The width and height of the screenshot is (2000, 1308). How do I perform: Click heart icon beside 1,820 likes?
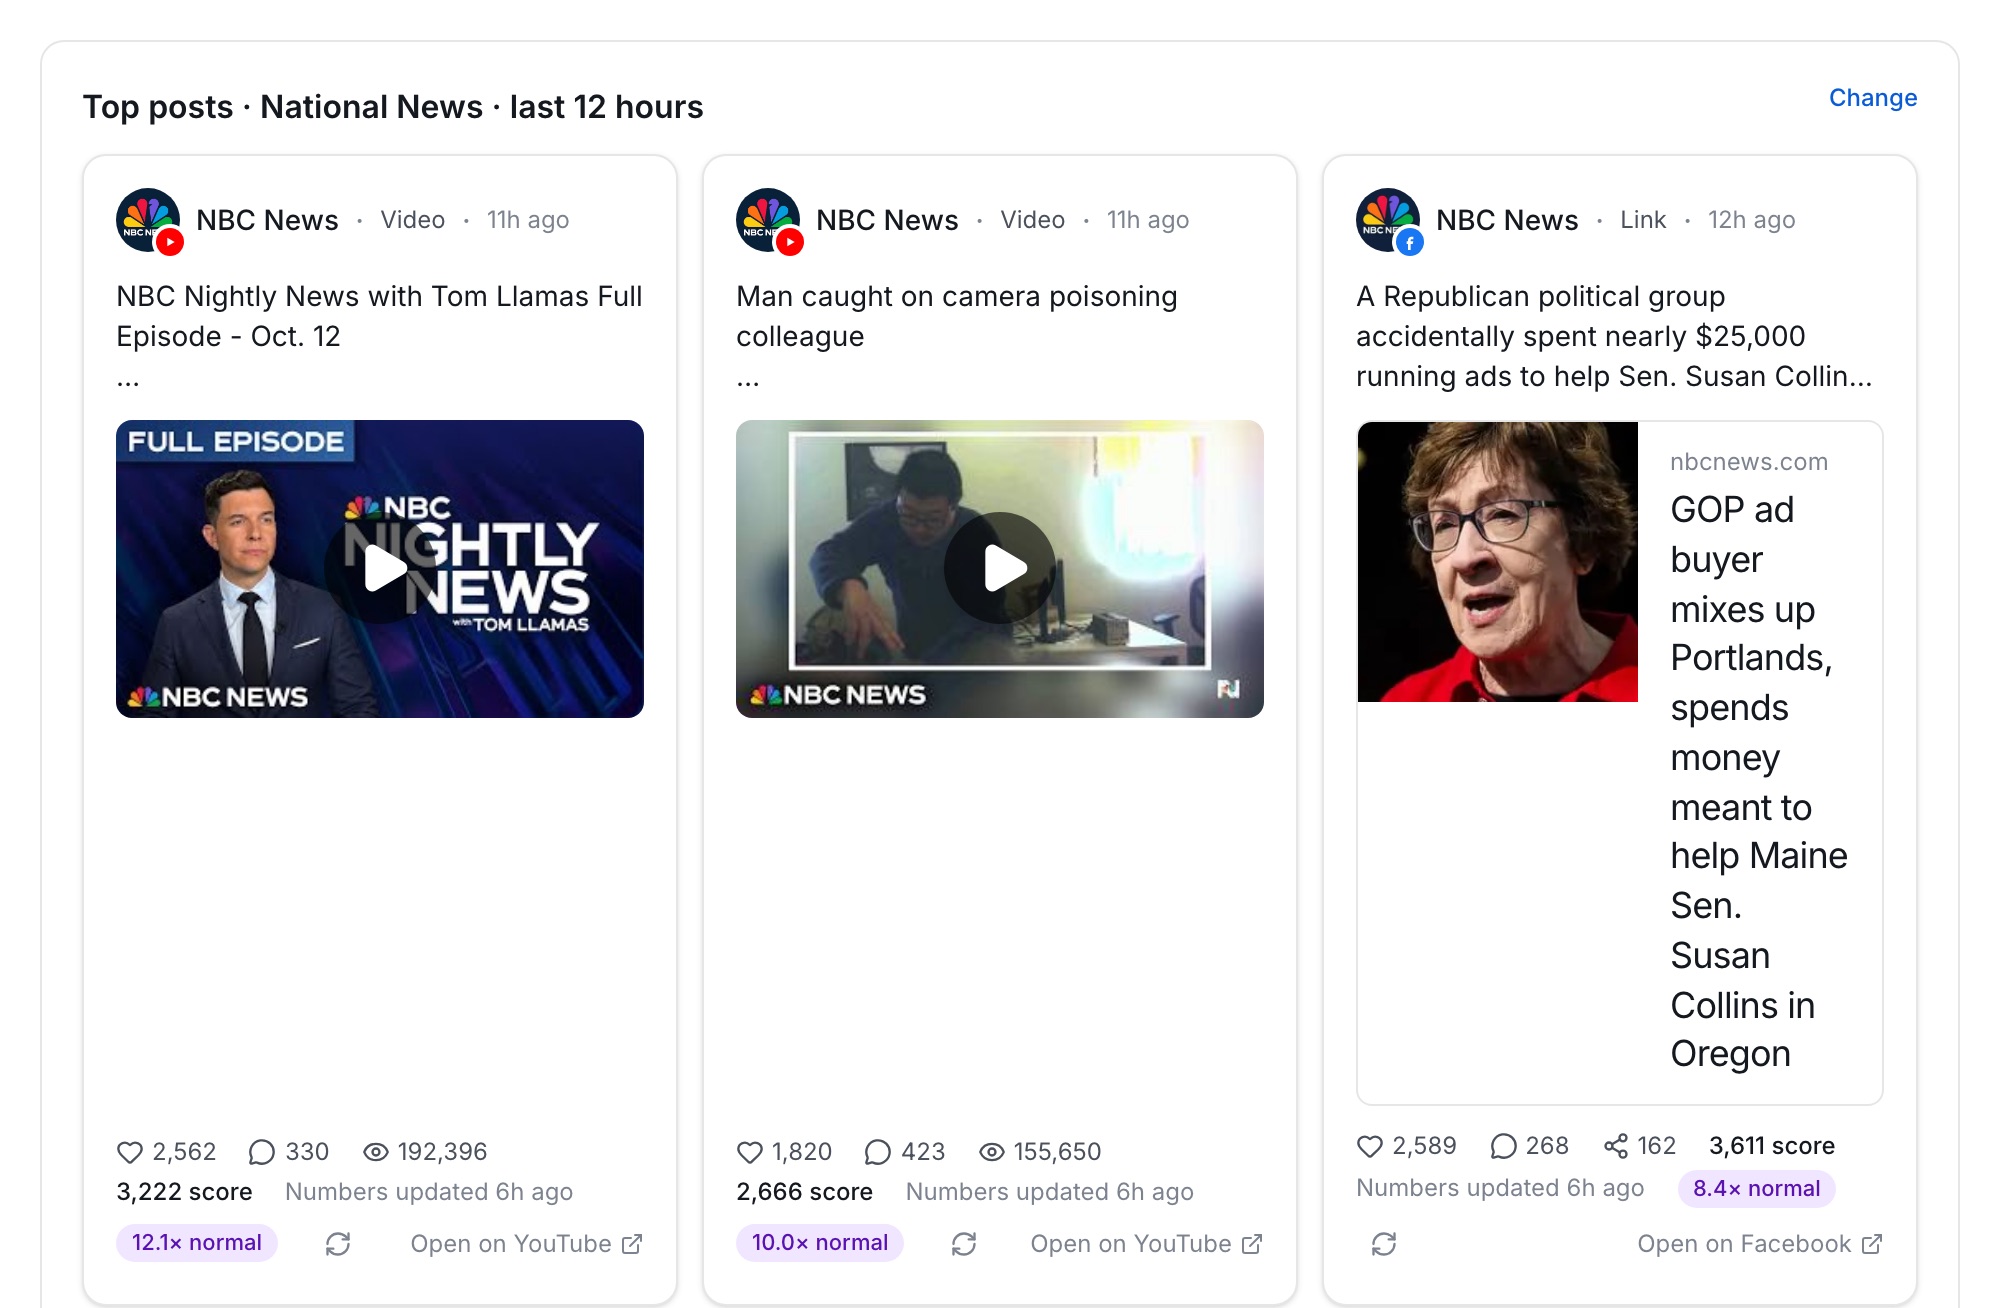tap(750, 1152)
